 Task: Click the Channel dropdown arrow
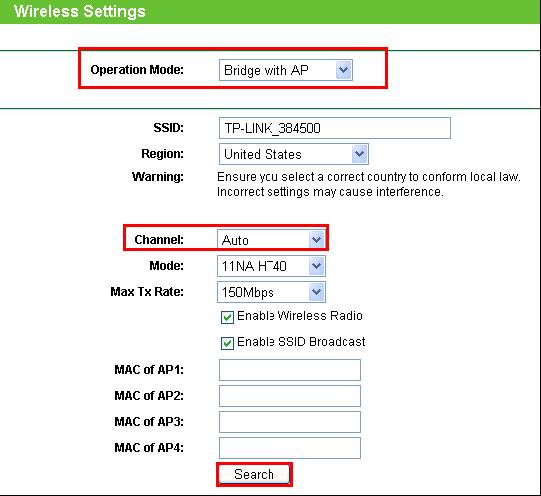pos(316,239)
